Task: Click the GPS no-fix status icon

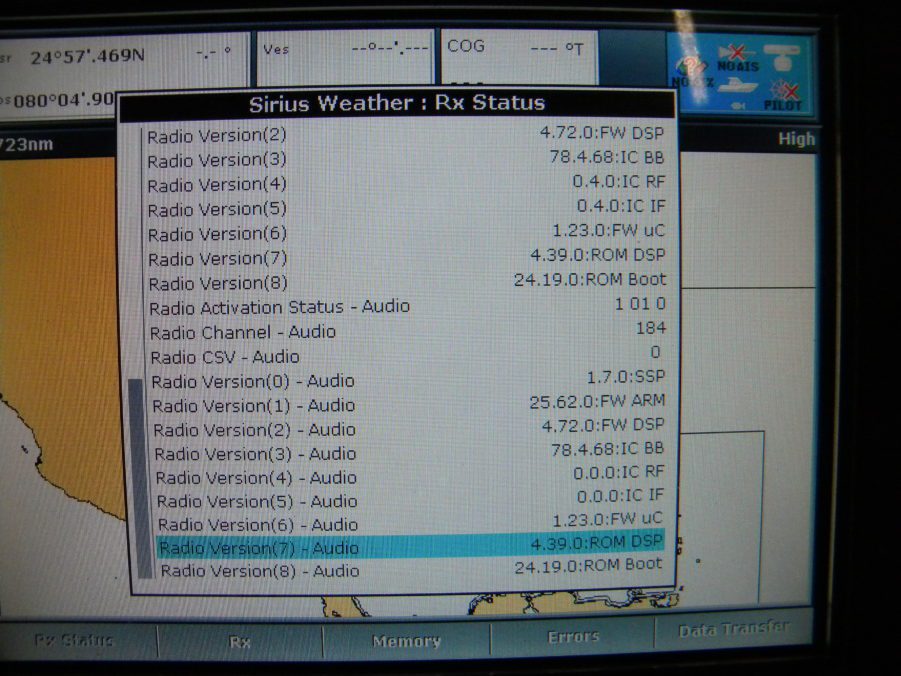Action: pos(692,71)
